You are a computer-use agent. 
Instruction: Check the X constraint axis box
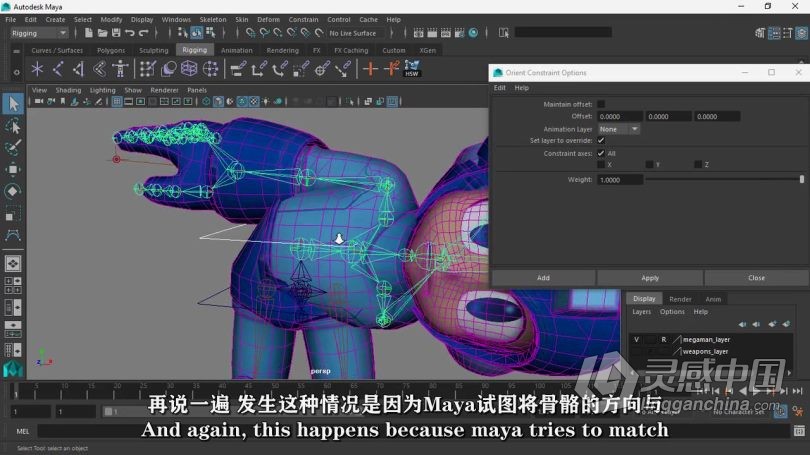click(x=601, y=165)
